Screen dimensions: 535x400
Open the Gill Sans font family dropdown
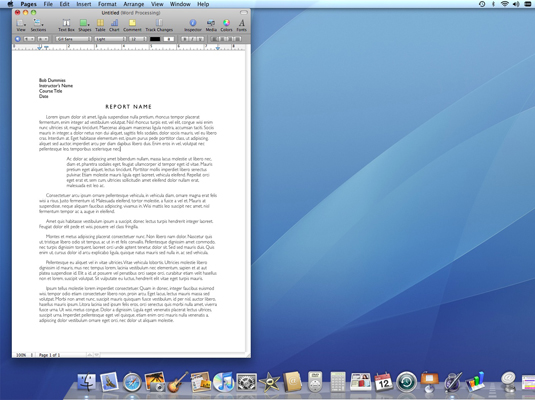pos(73,39)
